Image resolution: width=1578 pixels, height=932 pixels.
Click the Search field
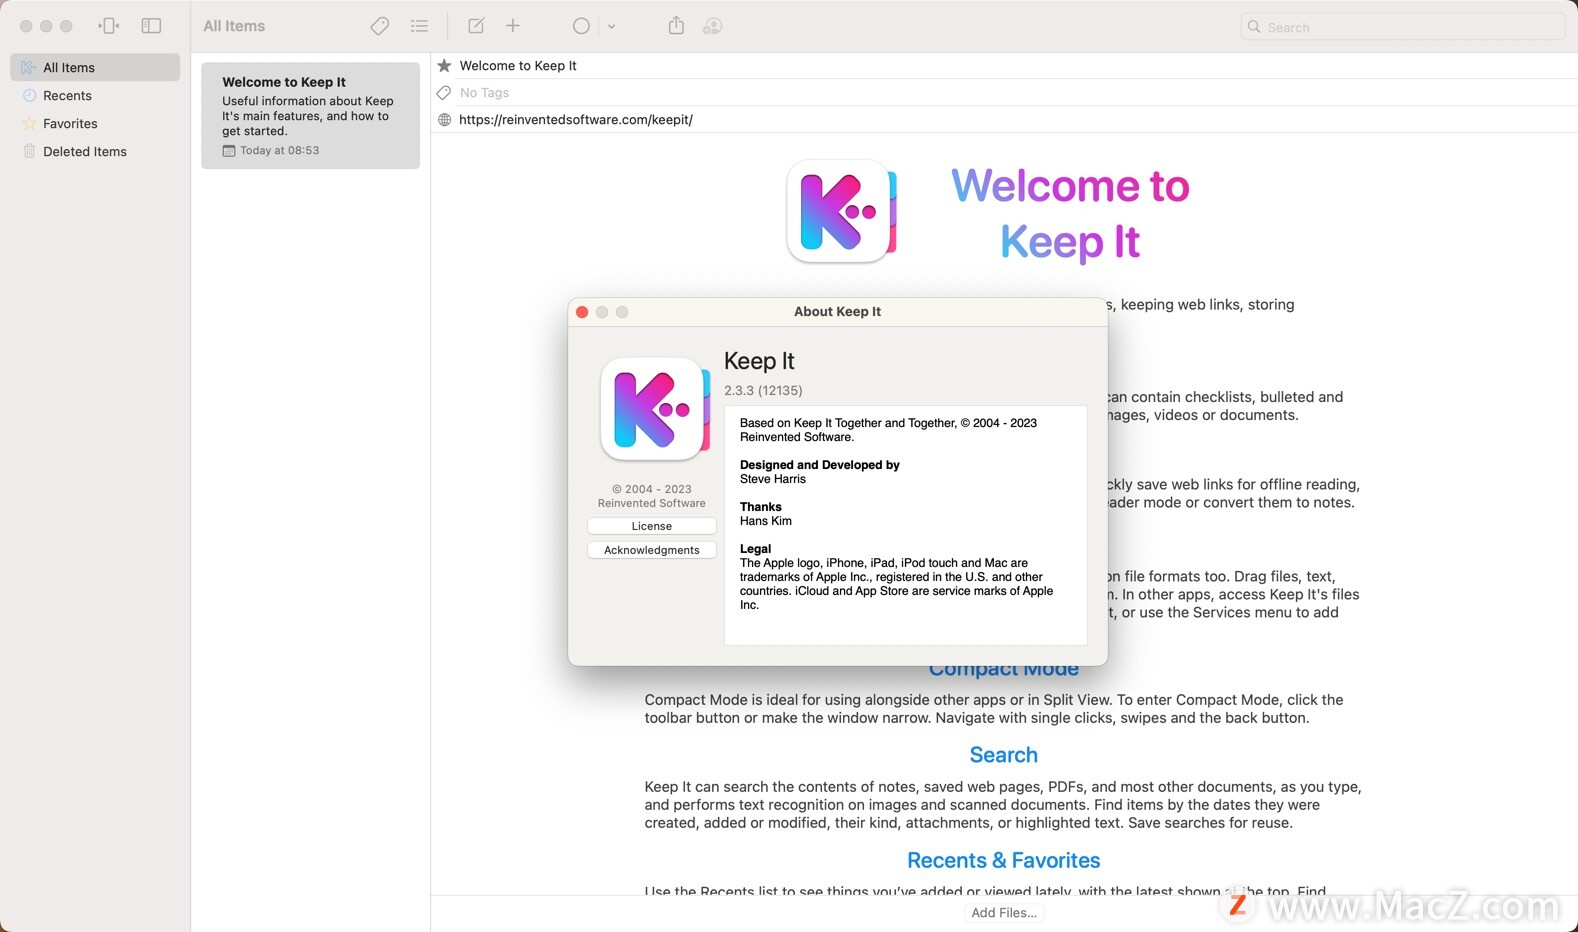point(1403,27)
